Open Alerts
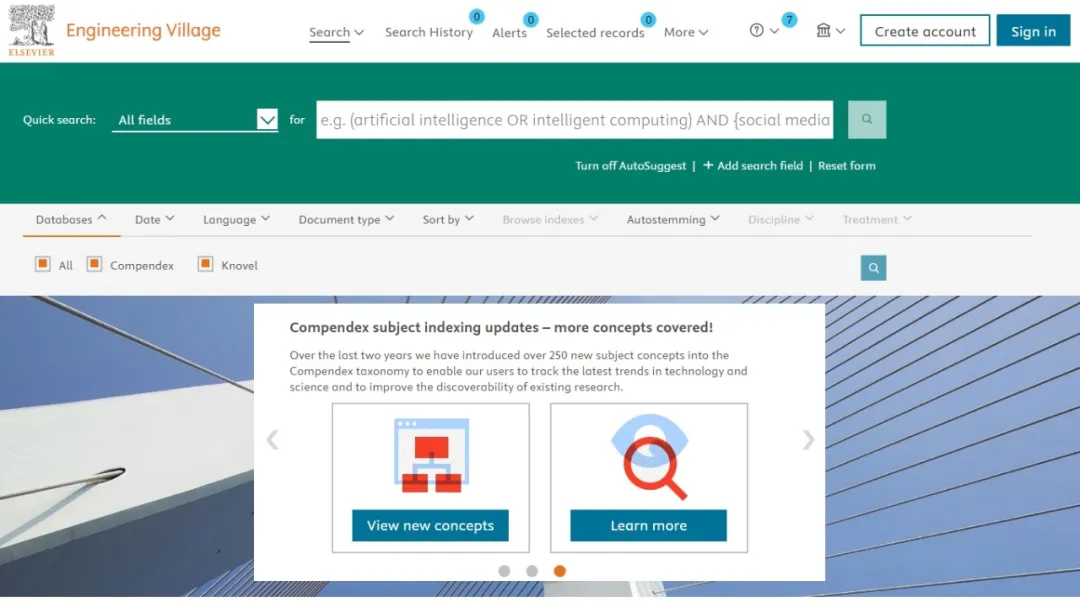 pos(509,32)
